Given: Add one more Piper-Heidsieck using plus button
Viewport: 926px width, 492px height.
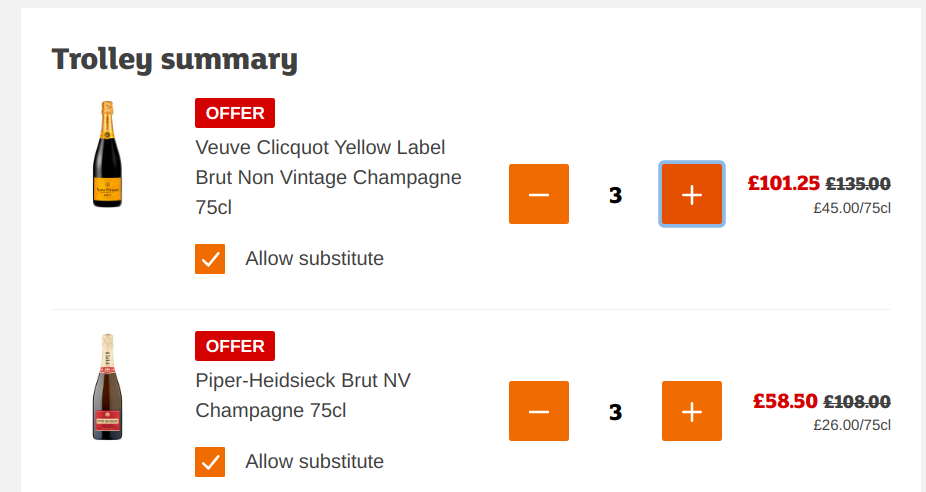Looking at the screenshot, I should click(691, 411).
